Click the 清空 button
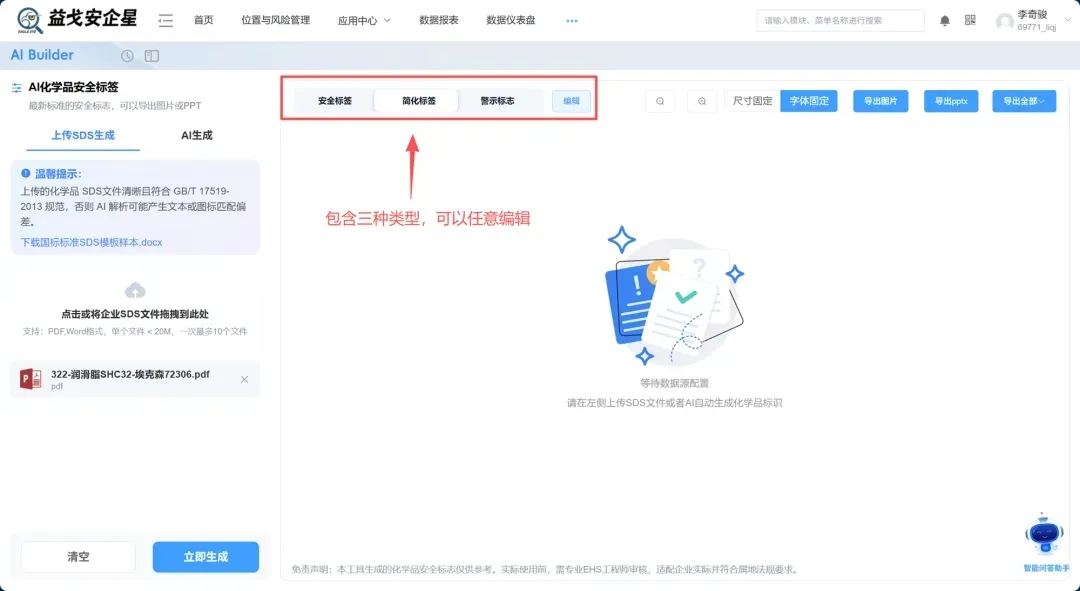This screenshot has width=1080, height=591. 79,557
